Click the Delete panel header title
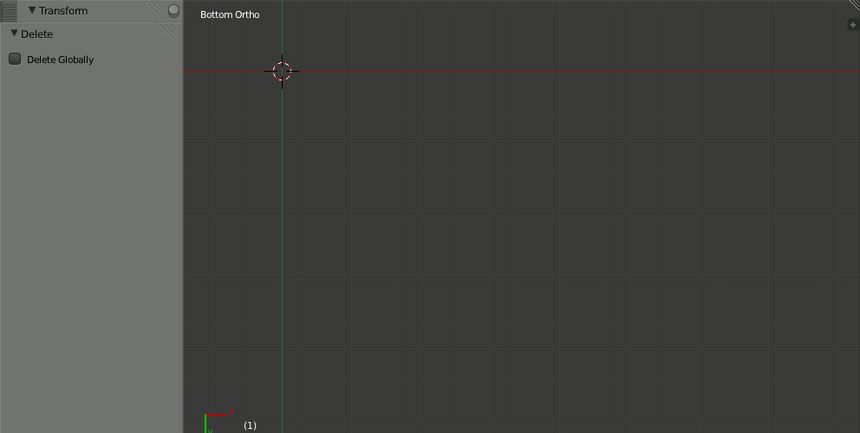The width and height of the screenshot is (860, 433). coord(37,34)
